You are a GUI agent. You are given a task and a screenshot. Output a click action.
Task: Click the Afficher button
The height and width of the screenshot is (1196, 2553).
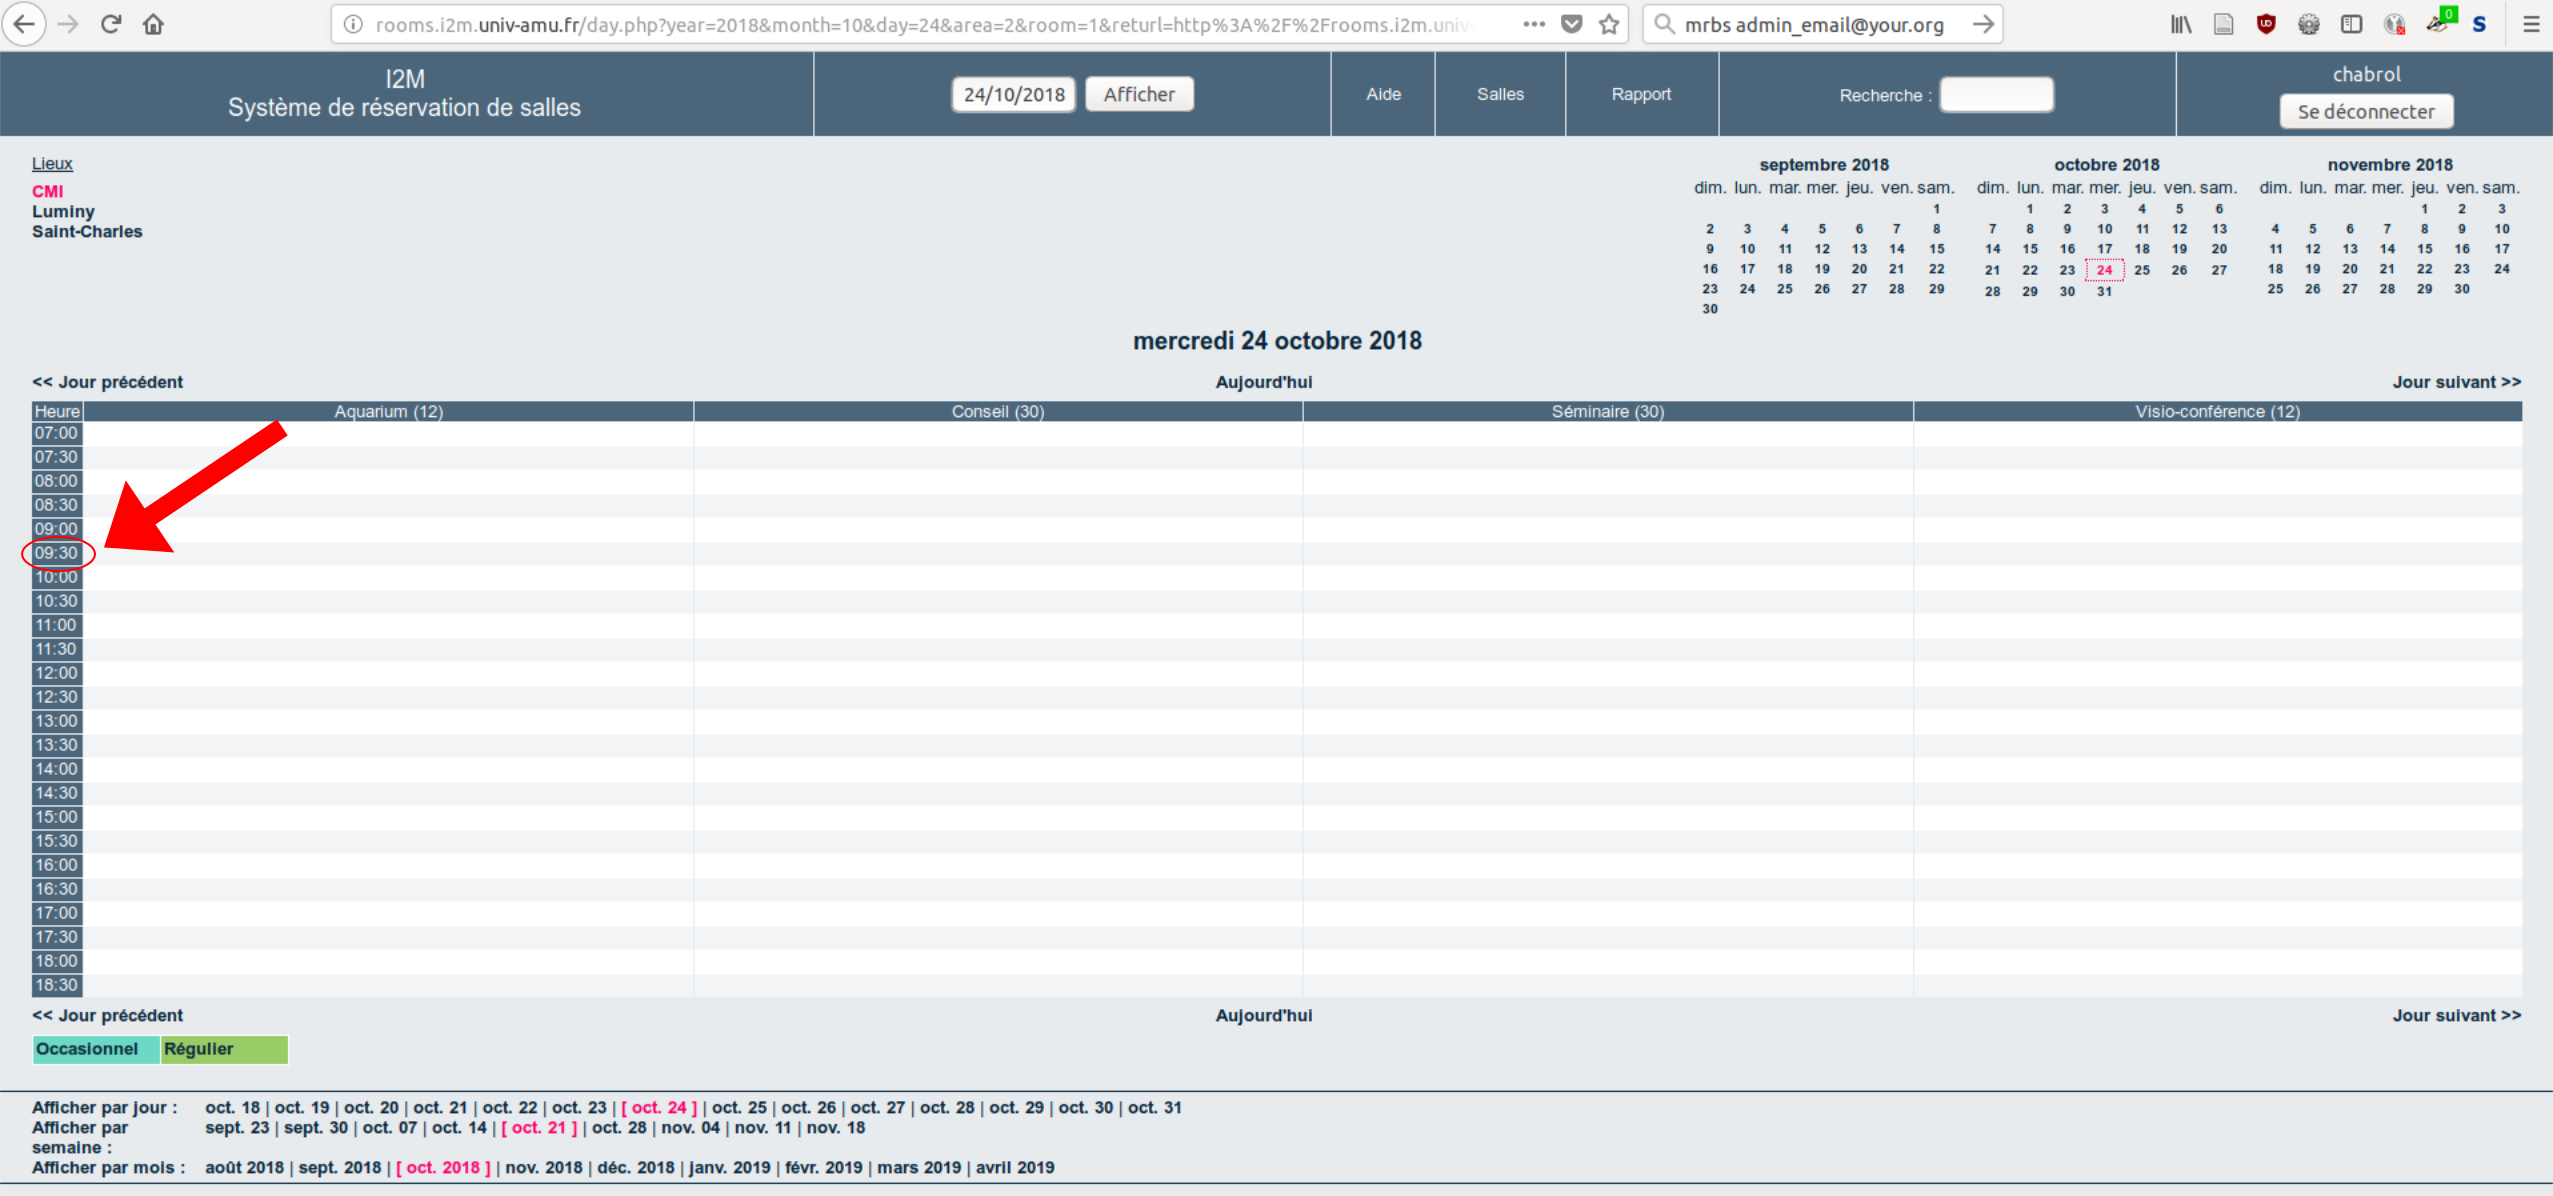pos(1139,94)
